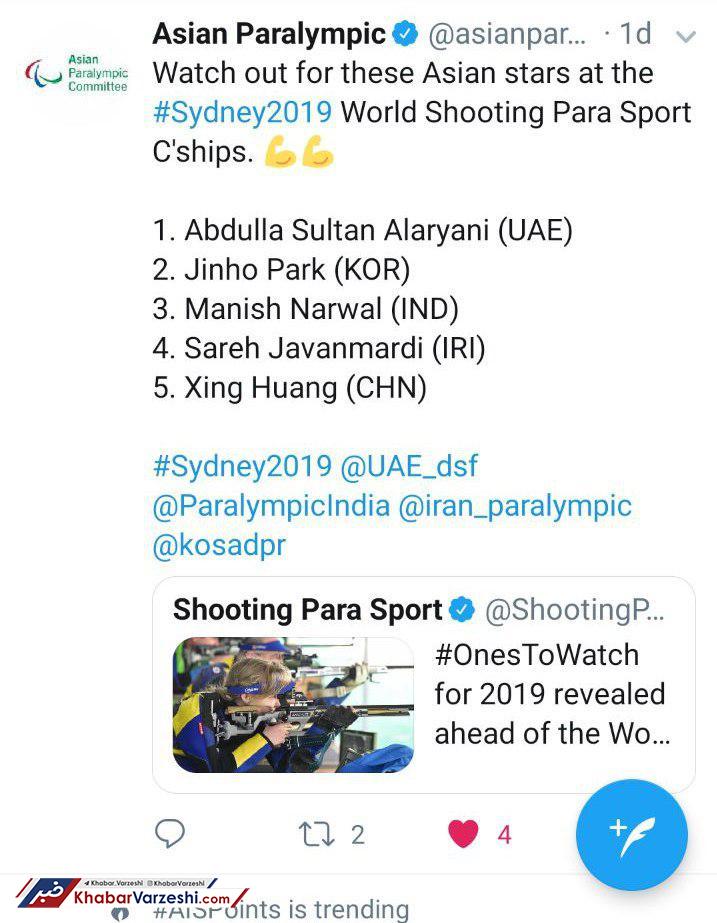Click the Asian Paralympic account name

tap(268, 35)
